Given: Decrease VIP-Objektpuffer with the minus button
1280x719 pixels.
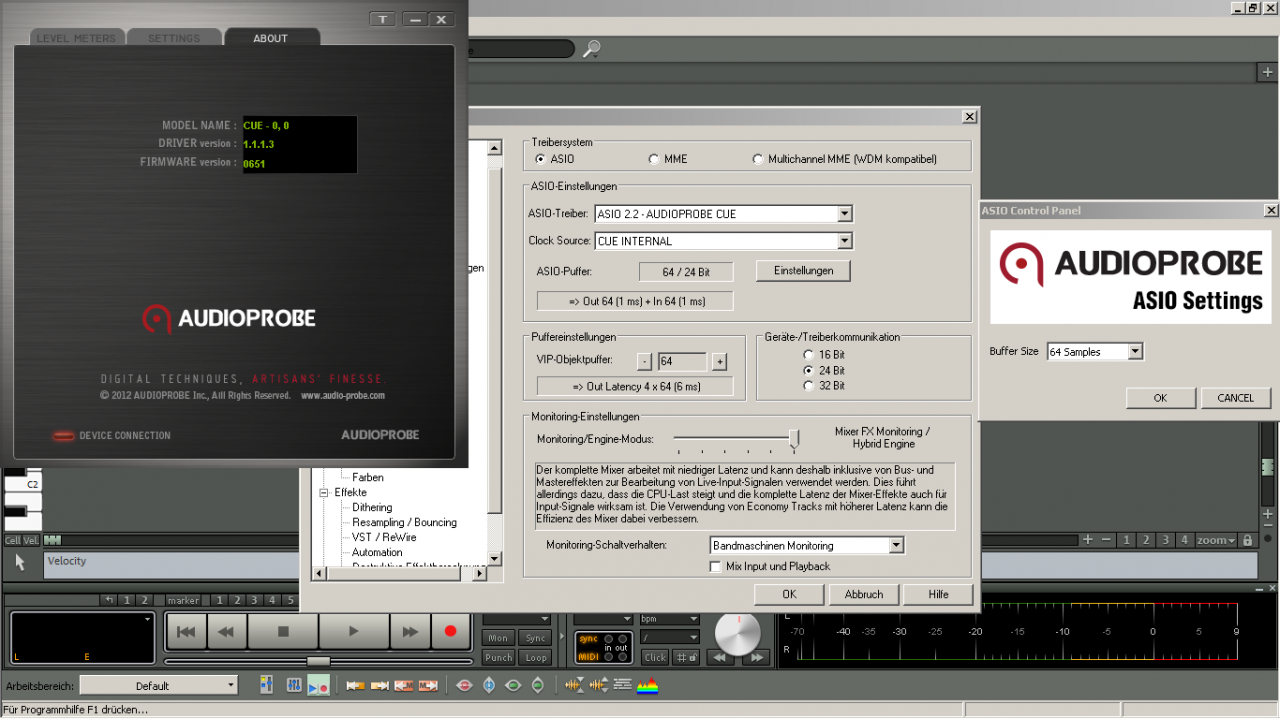Looking at the screenshot, I should [x=645, y=361].
